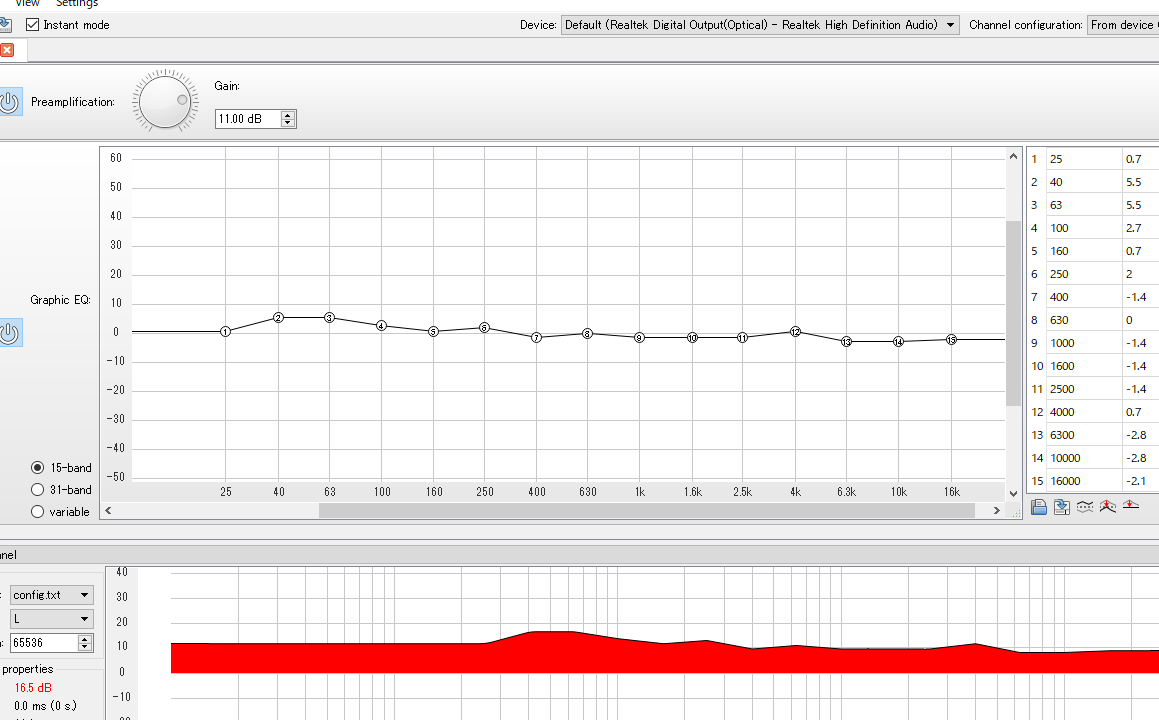The height and width of the screenshot is (720, 1159).
Task: Click the 63 Hz band point on graph
Action: 329,317
